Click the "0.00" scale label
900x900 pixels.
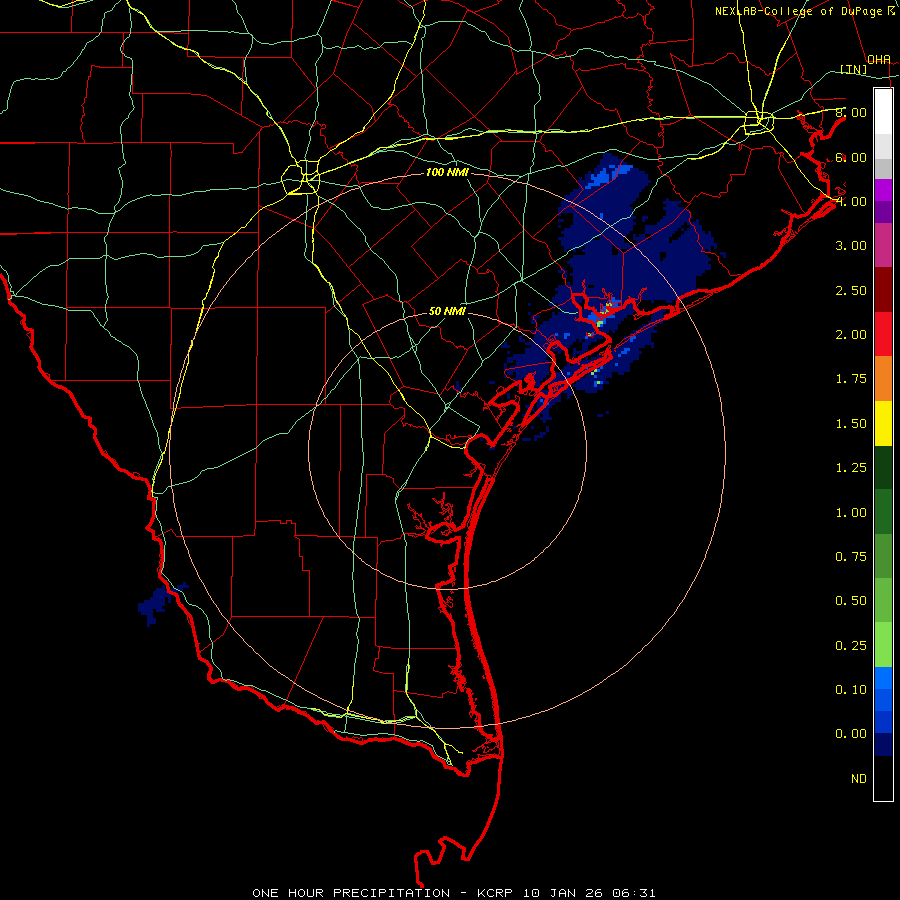point(851,734)
